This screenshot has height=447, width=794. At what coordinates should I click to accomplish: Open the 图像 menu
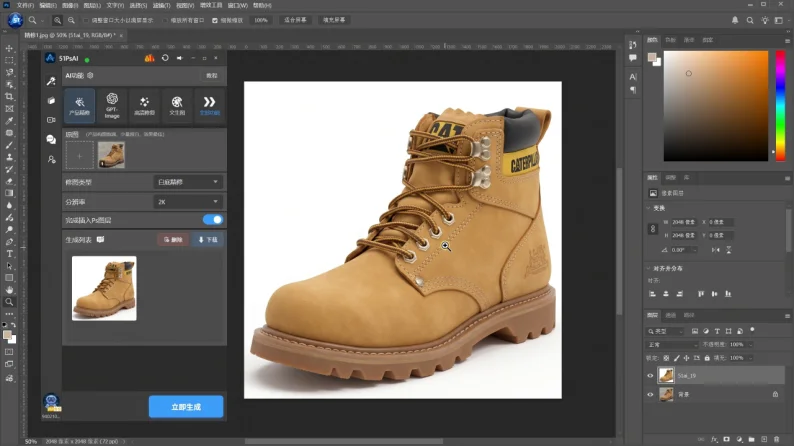point(70,5)
